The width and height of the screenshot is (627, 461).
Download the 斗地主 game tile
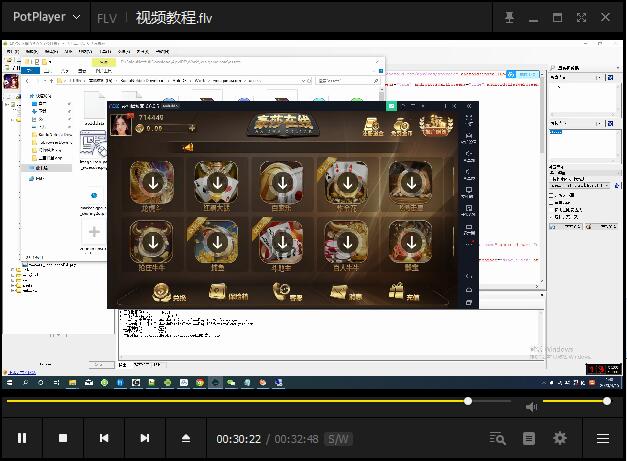pyautogui.click(x=282, y=242)
